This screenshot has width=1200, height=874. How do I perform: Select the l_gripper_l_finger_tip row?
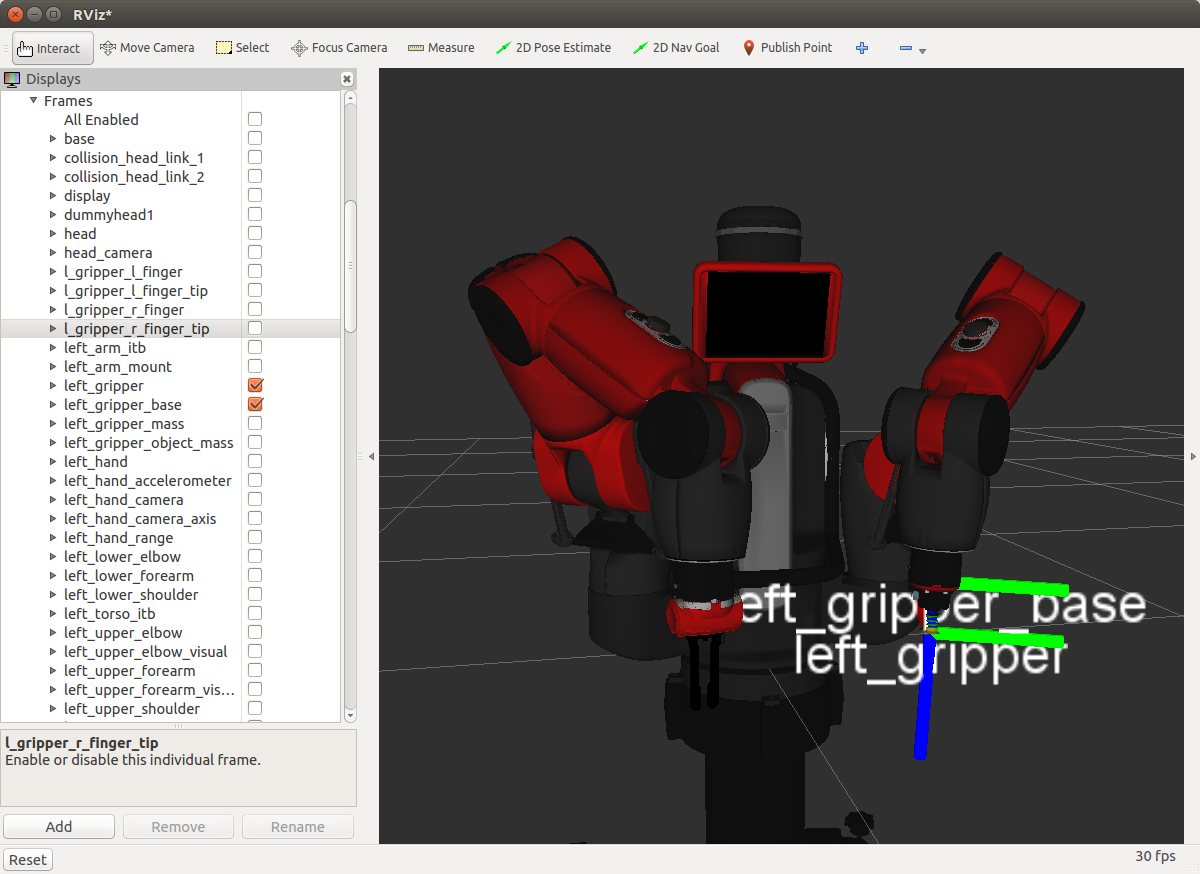pyautogui.click(x=170, y=290)
